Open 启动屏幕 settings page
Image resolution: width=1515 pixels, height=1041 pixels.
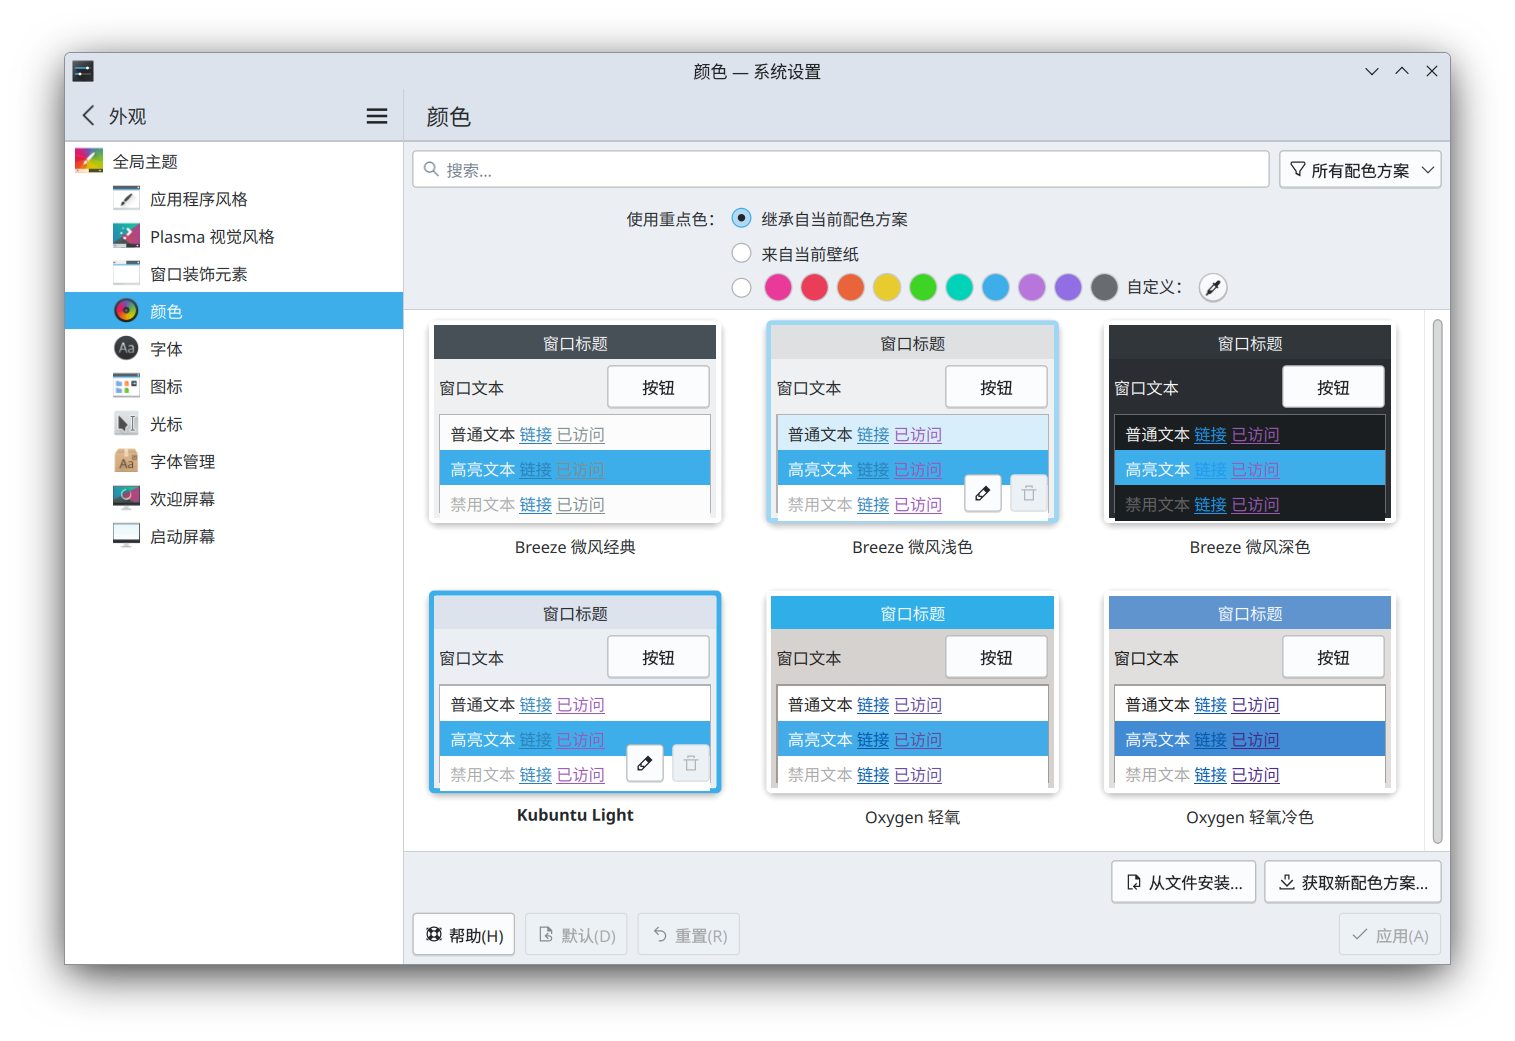[234, 536]
